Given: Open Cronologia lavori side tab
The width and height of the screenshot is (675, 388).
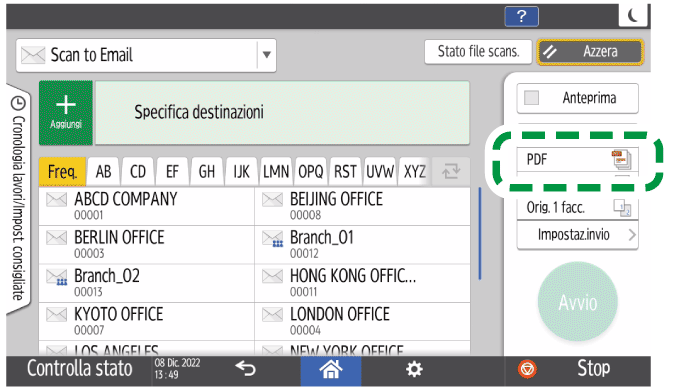Looking at the screenshot, I should [19, 198].
